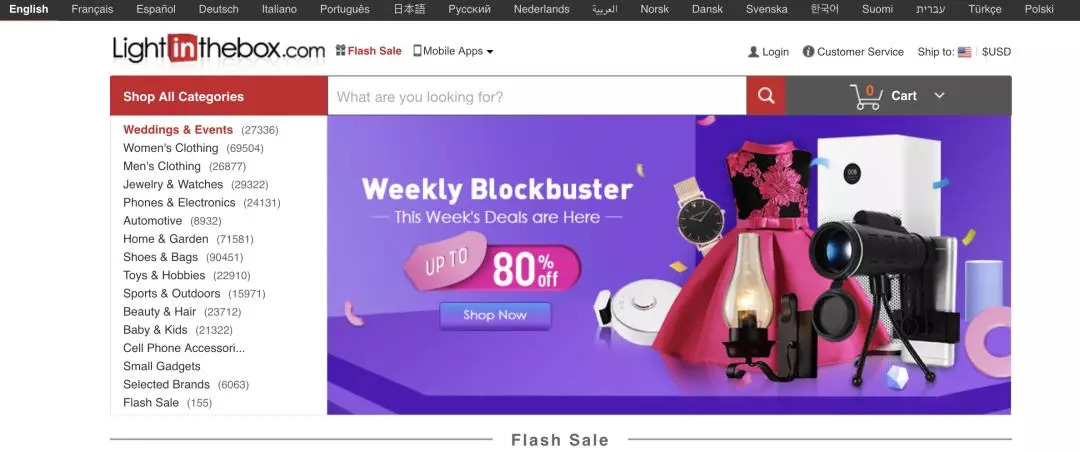Open Toys & Hobbies category
The height and width of the screenshot is (452, 1080).
(164, 275)
